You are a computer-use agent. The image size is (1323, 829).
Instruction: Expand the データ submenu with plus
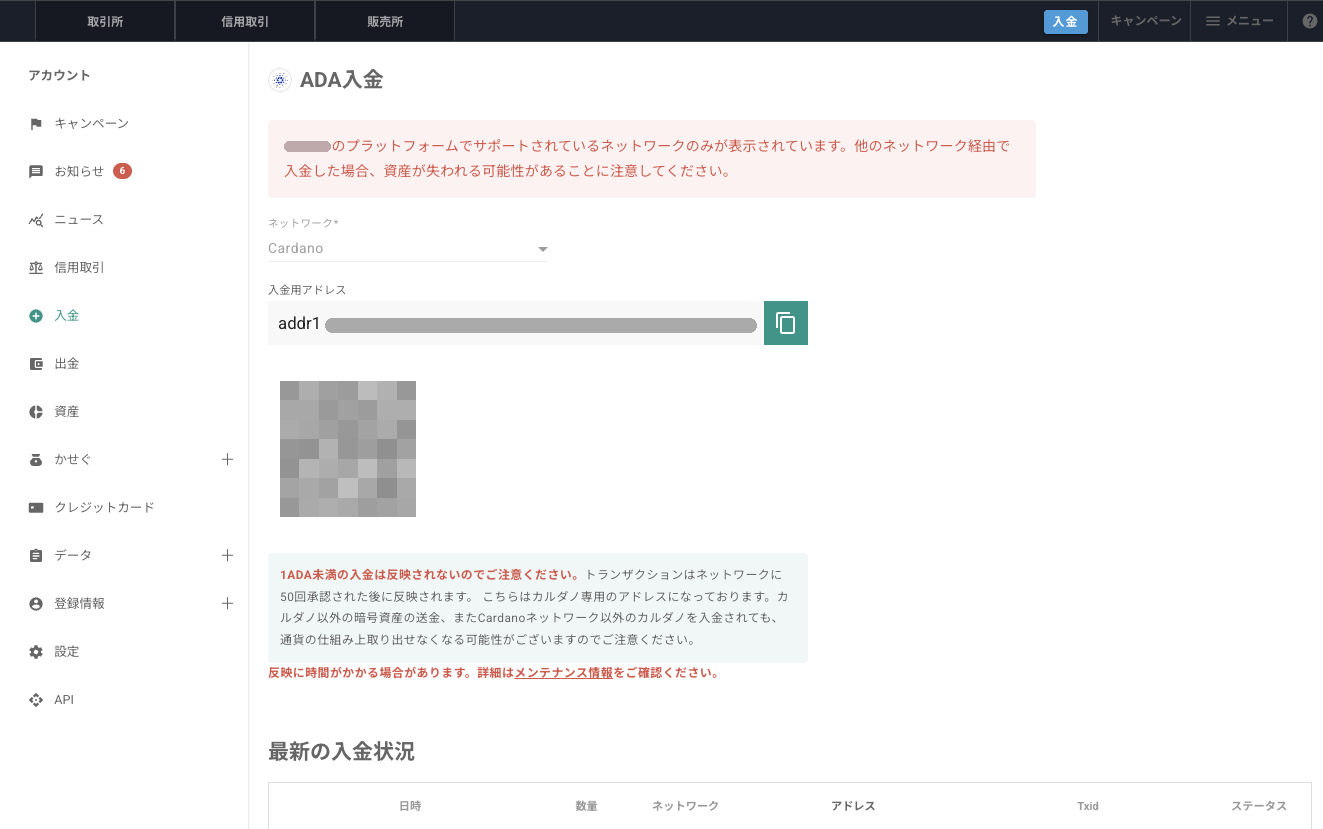[227, 556]
